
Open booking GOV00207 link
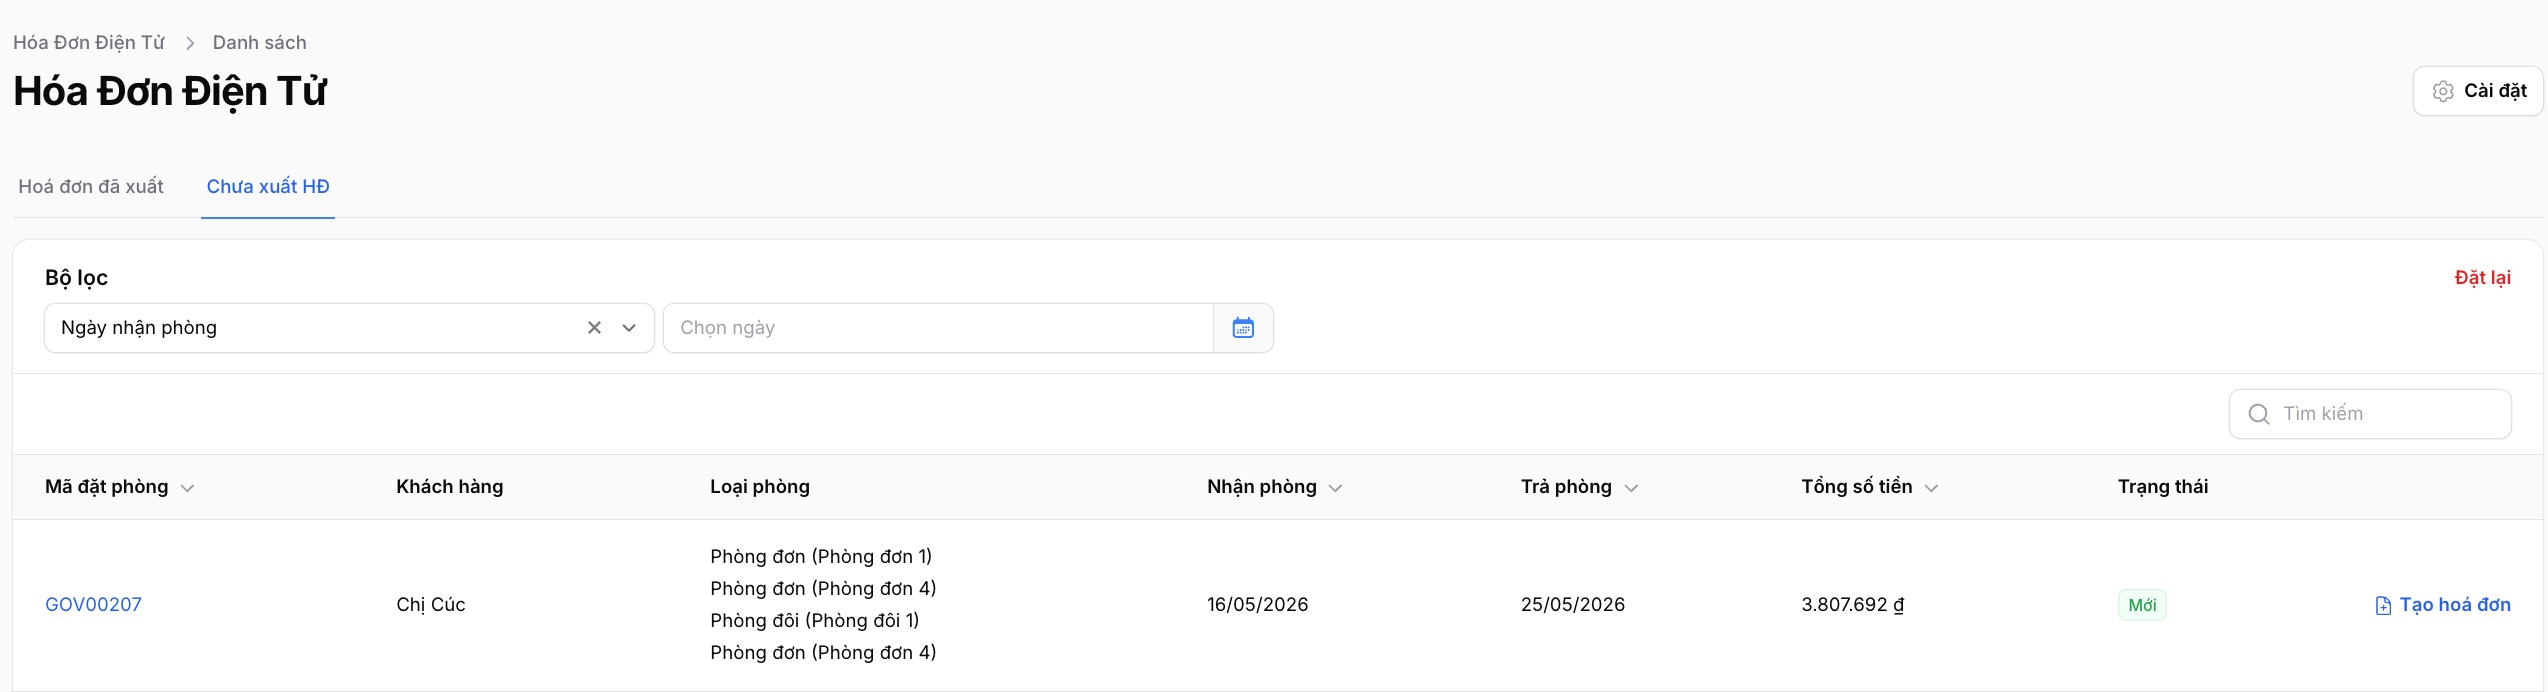pos(93,605)
